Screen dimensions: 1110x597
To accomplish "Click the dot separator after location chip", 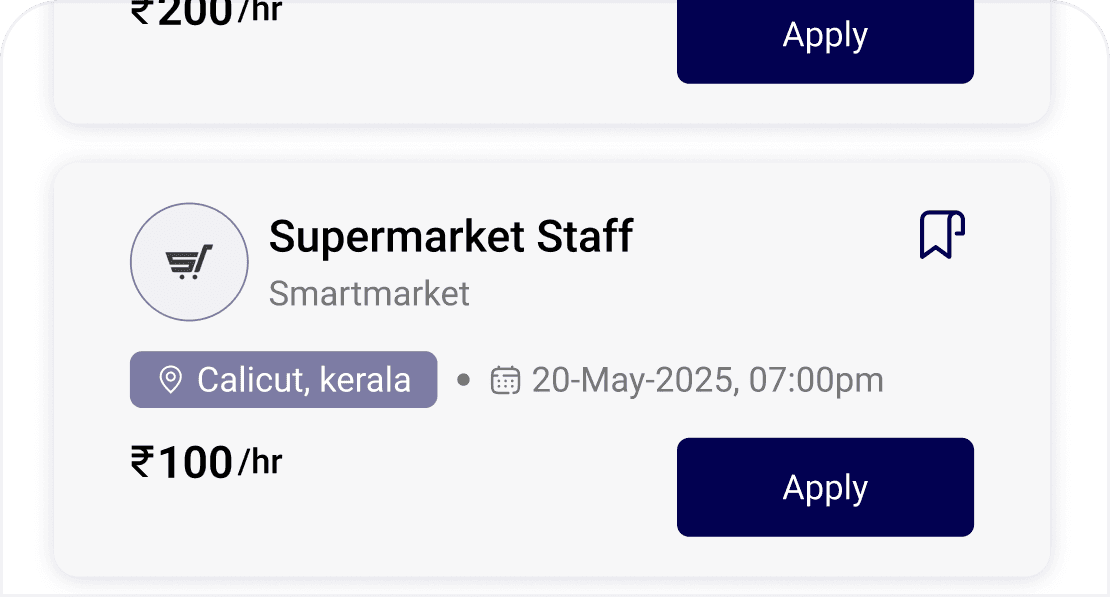I will 463,380.
